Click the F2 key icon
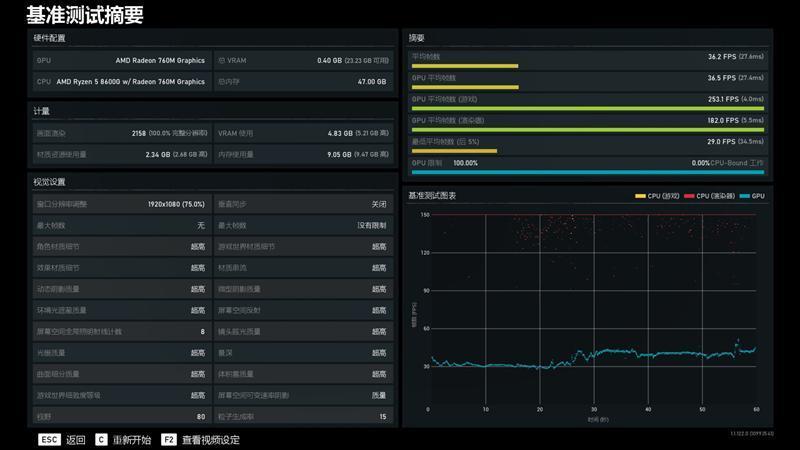The height and width of the screenshot is (450, 800). pyautogui.click(x=168, y=439)
